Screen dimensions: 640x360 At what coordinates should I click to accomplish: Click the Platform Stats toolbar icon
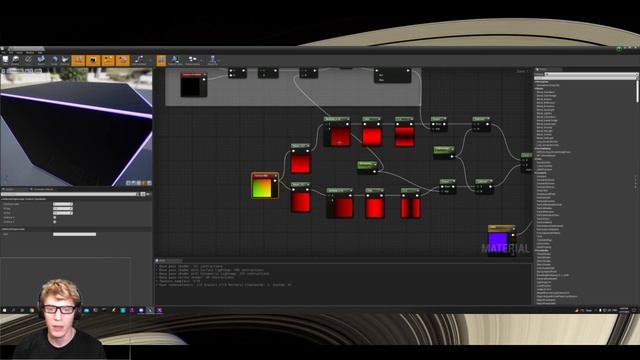(x=175, y=60)
